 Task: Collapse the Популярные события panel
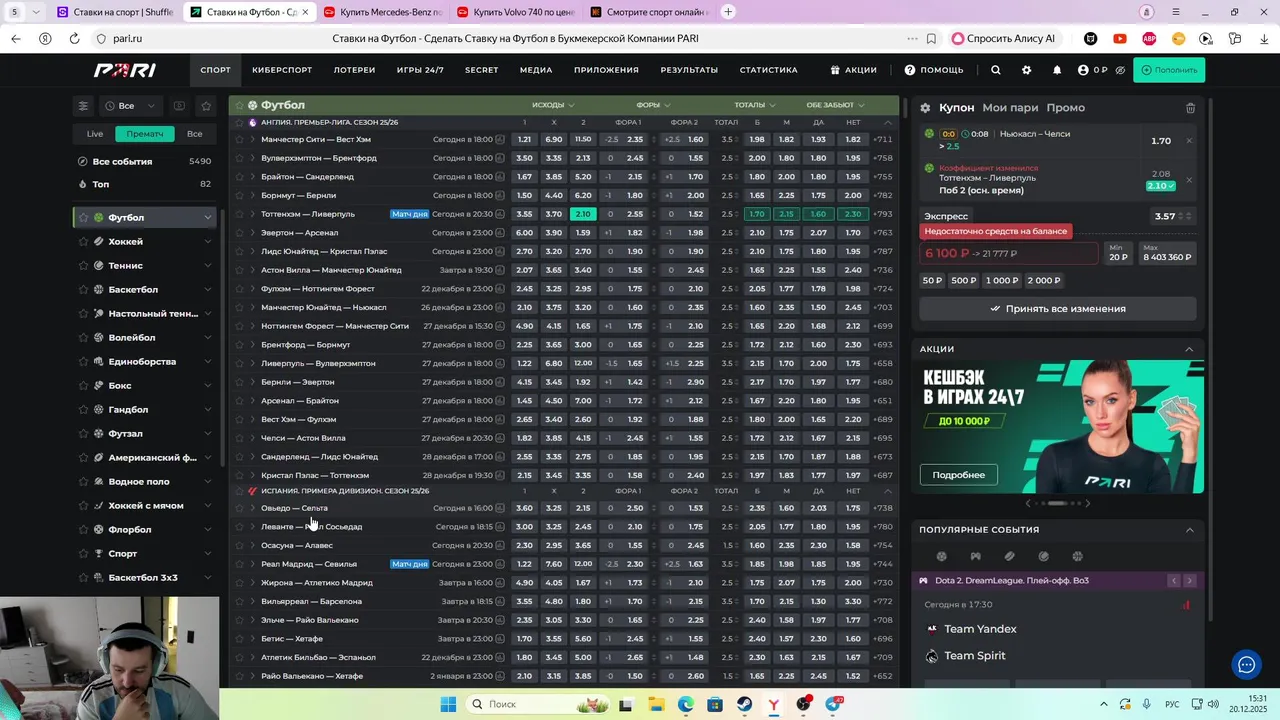point(1189,529)
